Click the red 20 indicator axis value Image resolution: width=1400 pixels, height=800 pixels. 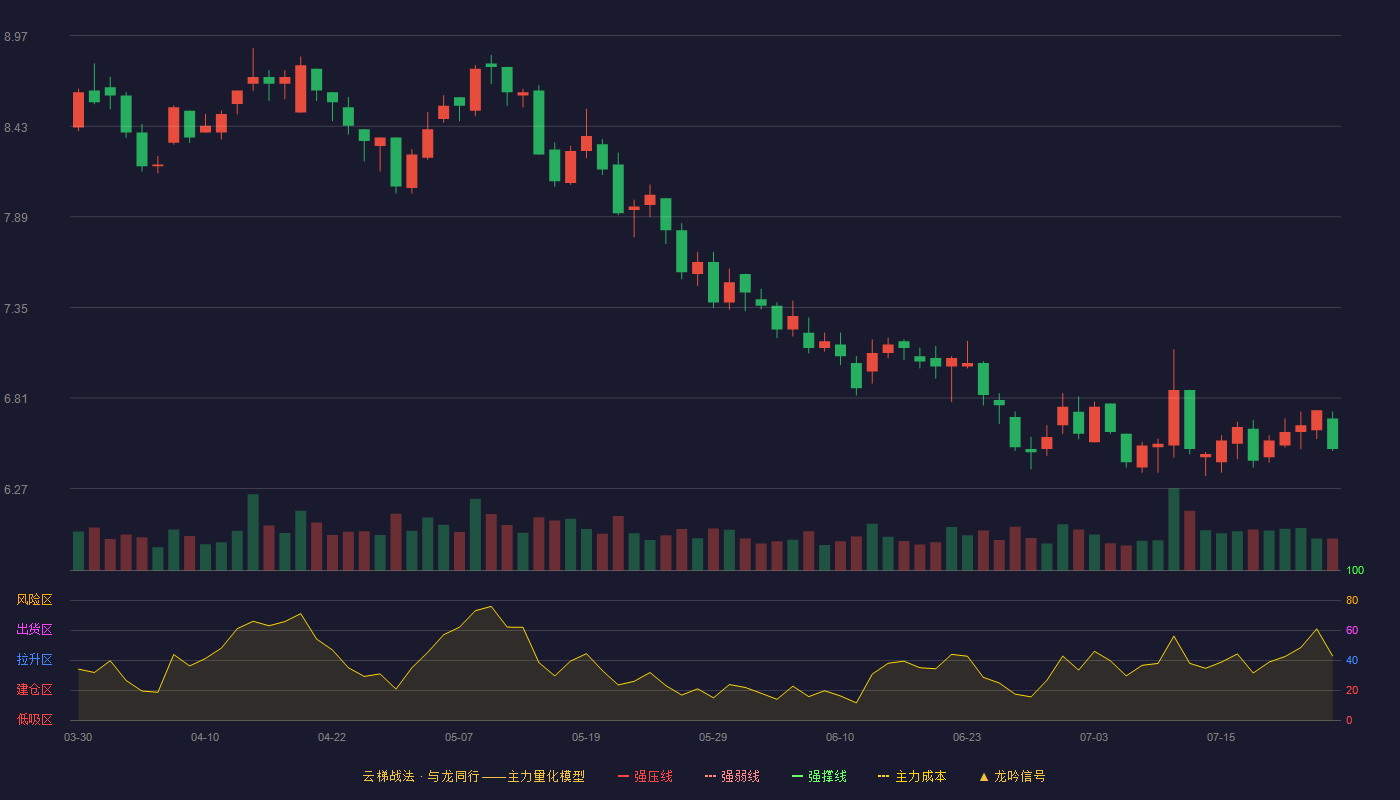[x=1352, y=690]
